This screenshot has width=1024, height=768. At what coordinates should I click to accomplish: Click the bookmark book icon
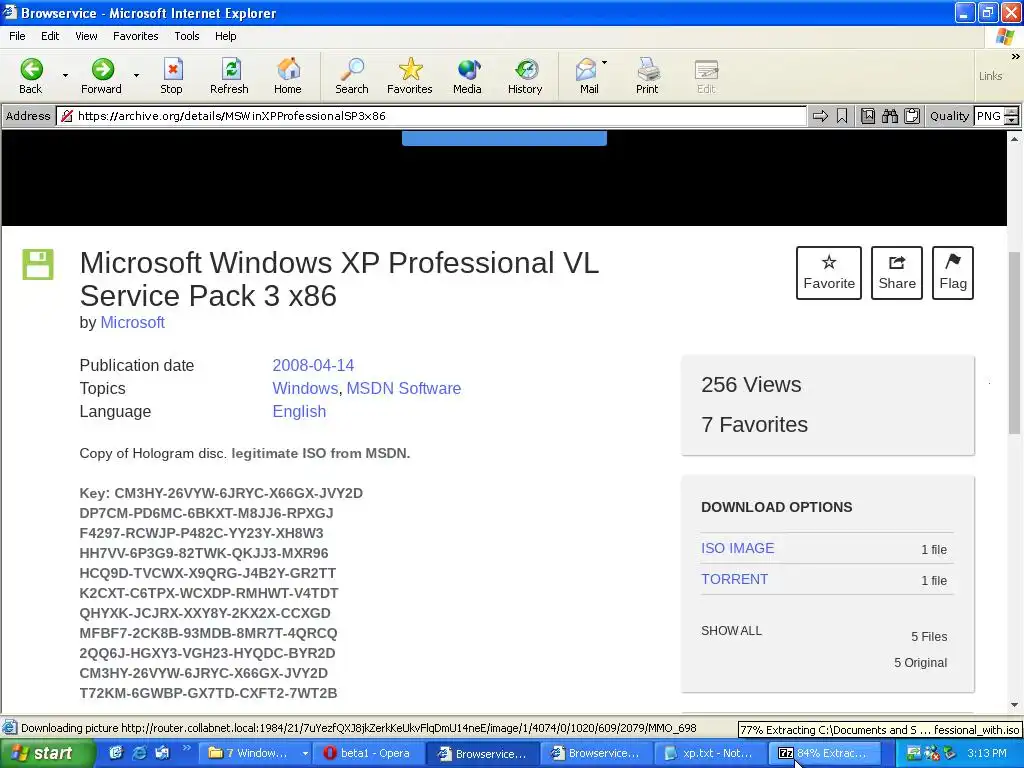[x=867, y=116]
